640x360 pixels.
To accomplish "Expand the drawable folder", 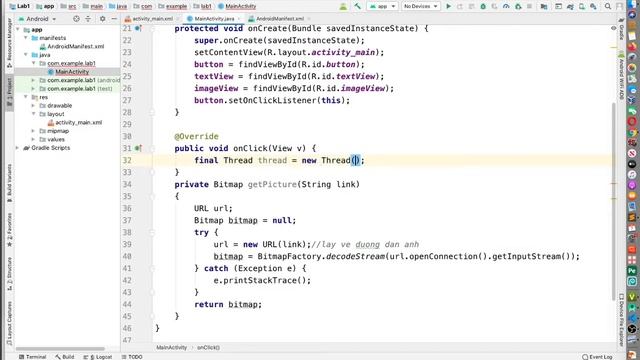I will tap(34, 105).
